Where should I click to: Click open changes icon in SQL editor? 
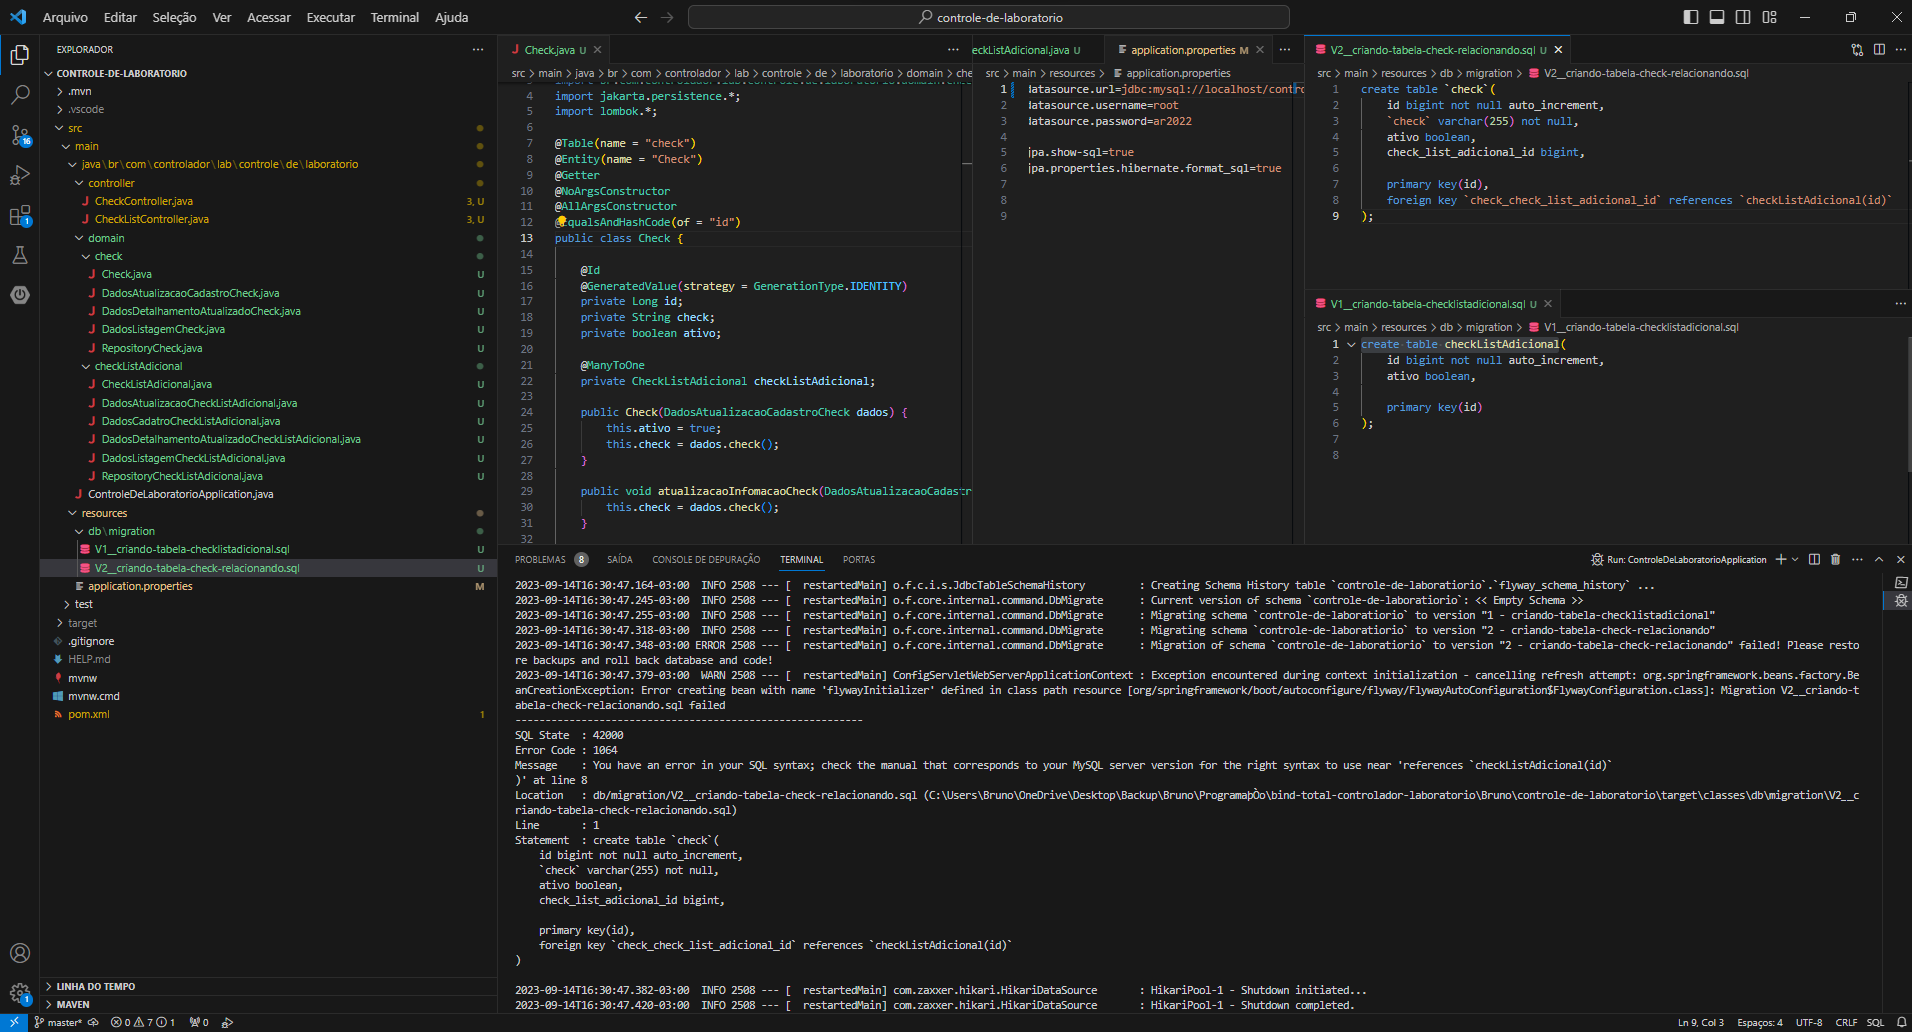click(1857, 49)
